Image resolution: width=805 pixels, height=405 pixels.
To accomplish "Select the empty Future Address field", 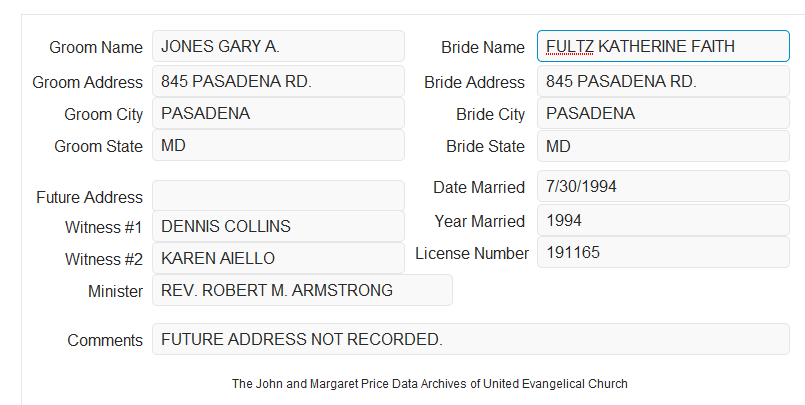I will pyautogui.click(x=278, y=196).
